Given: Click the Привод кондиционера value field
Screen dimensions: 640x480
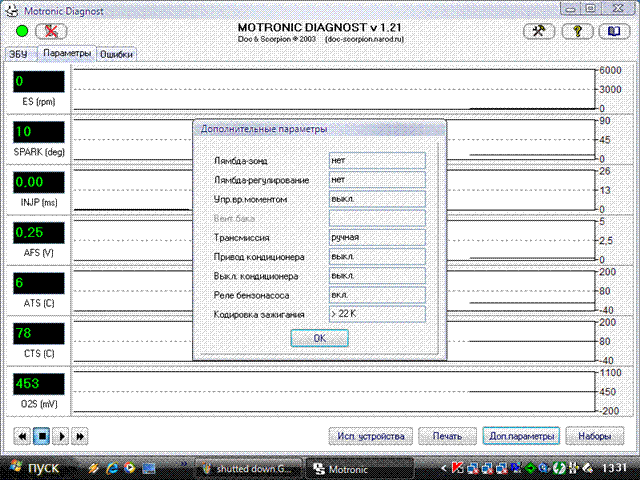Looking at the screenshot, I should point(377,256).
